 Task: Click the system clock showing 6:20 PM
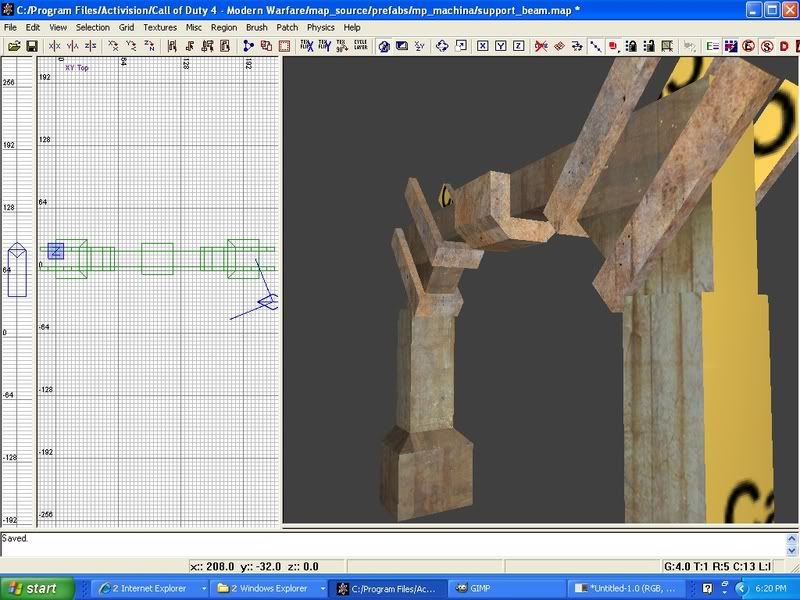click(x=771, y=589)
